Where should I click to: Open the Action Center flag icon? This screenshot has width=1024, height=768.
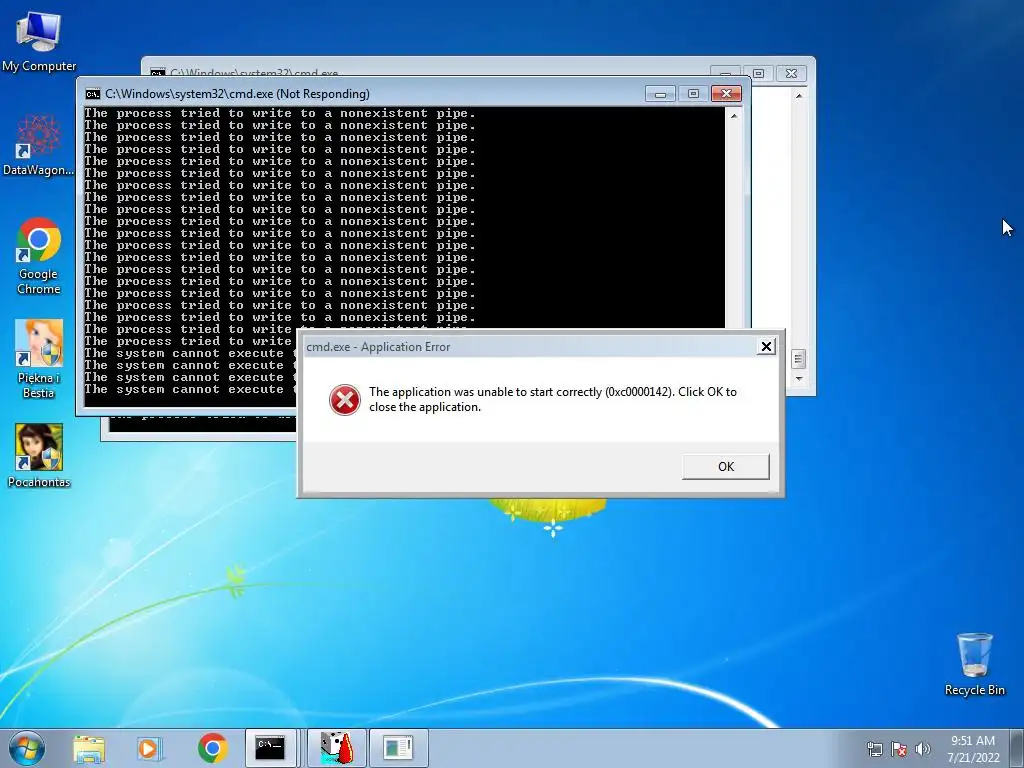point(899,749)
